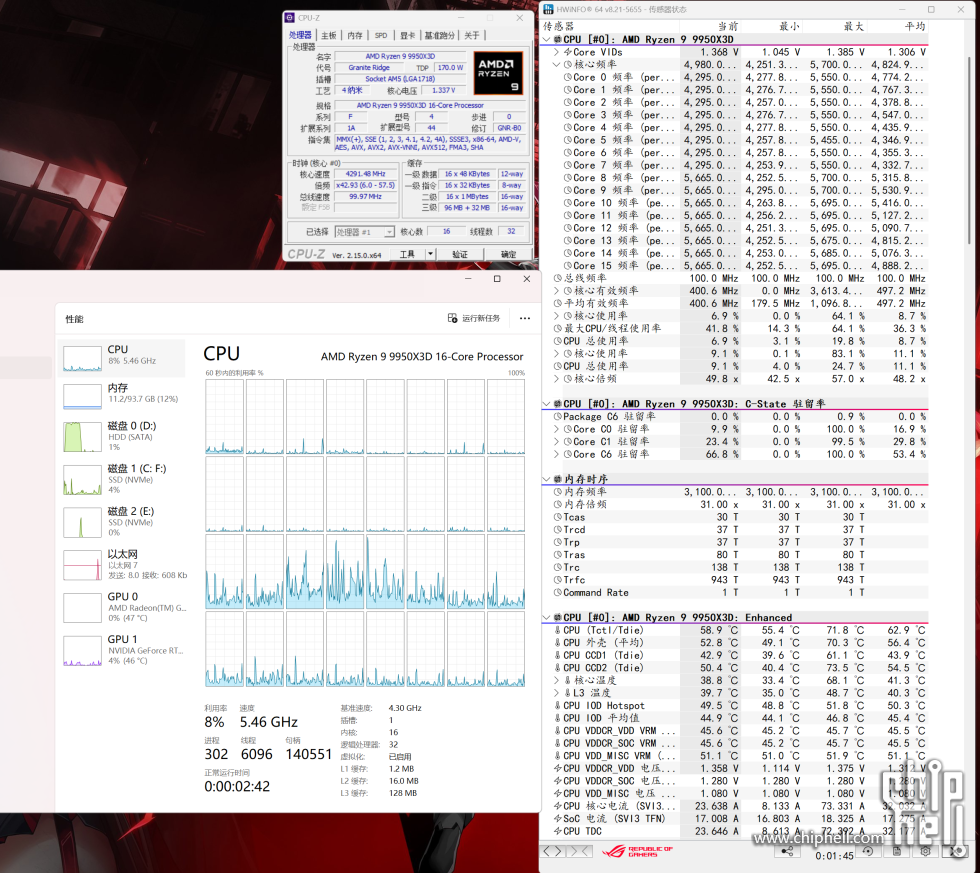Click the 确定 OK button in CPU-Z
The image size is (980, 873).
pos(509,254)
